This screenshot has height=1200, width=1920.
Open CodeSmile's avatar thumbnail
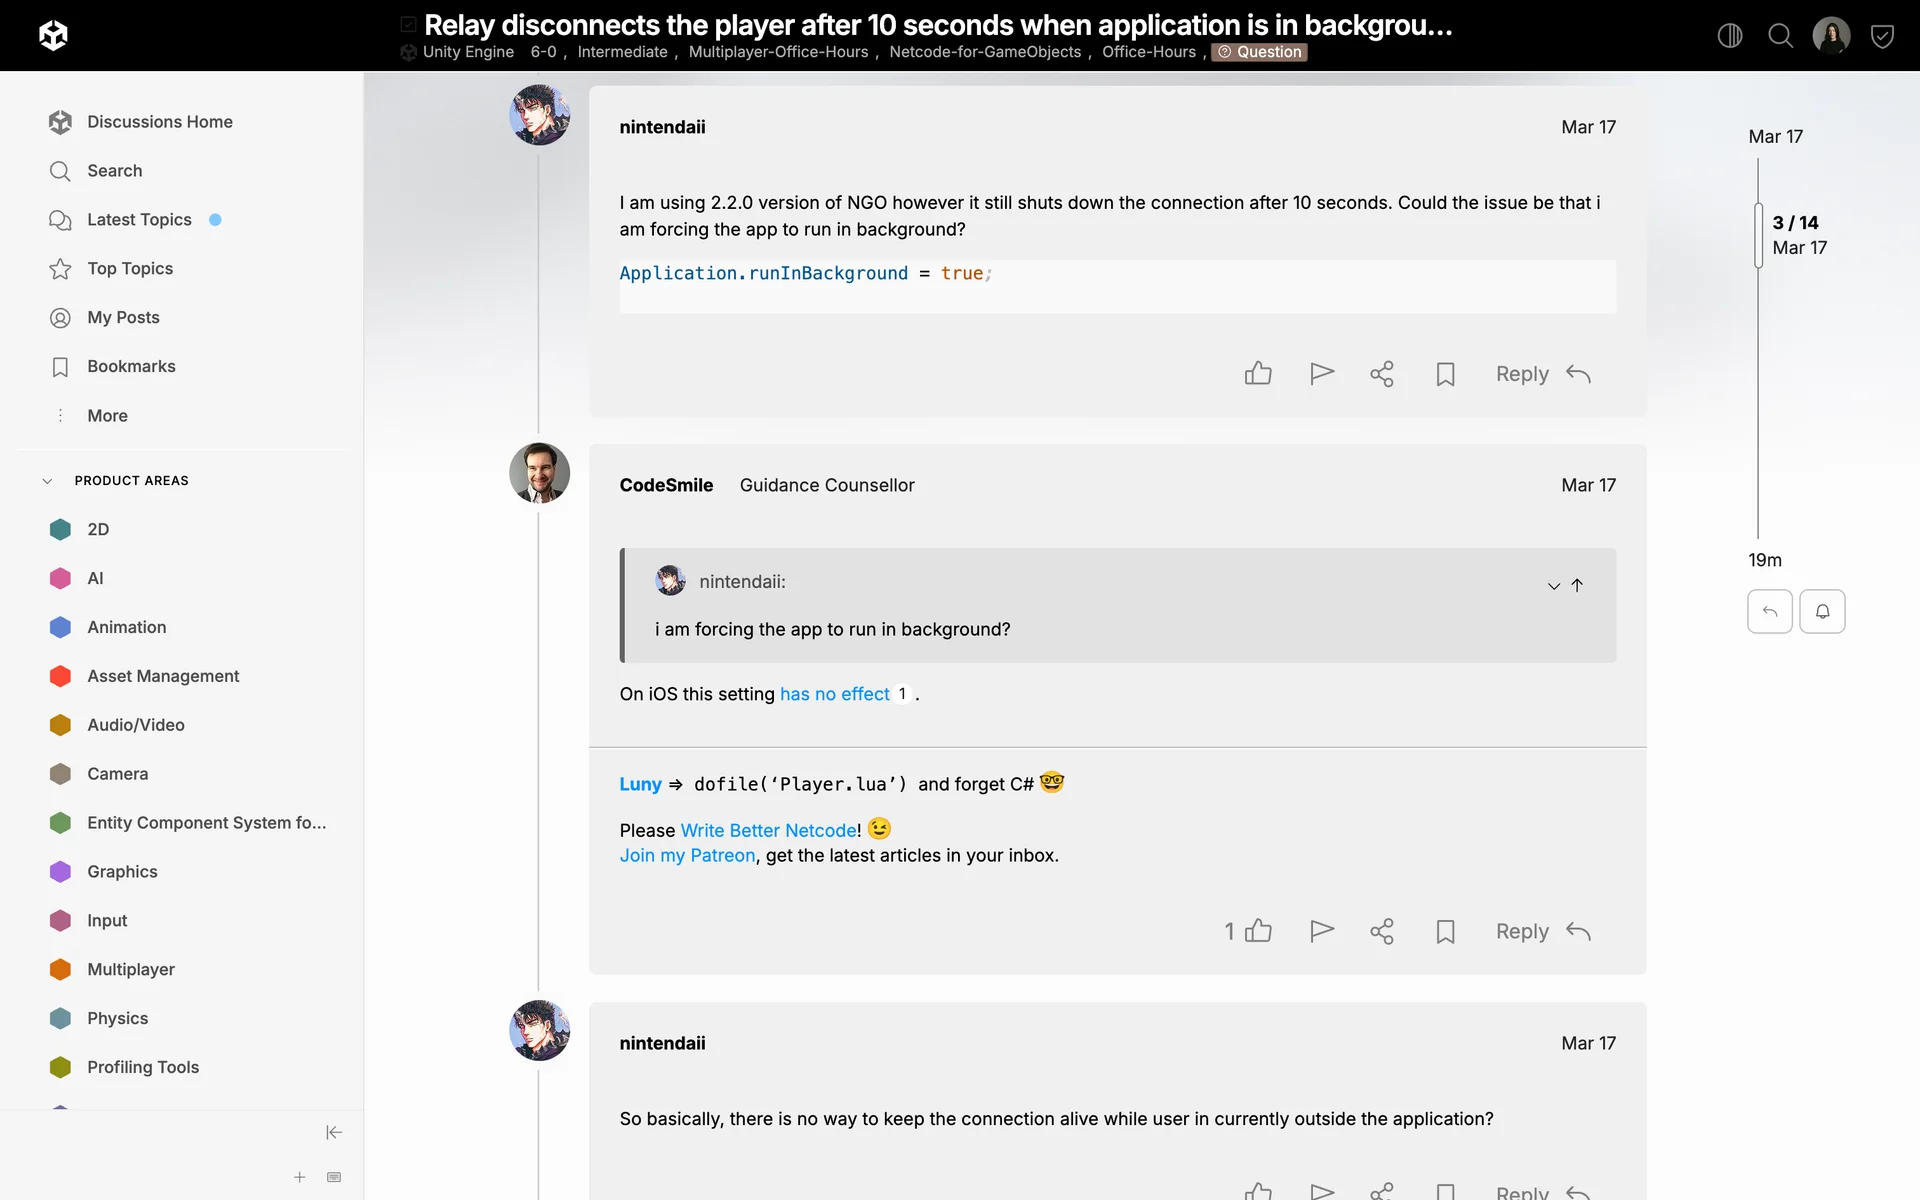539,473
